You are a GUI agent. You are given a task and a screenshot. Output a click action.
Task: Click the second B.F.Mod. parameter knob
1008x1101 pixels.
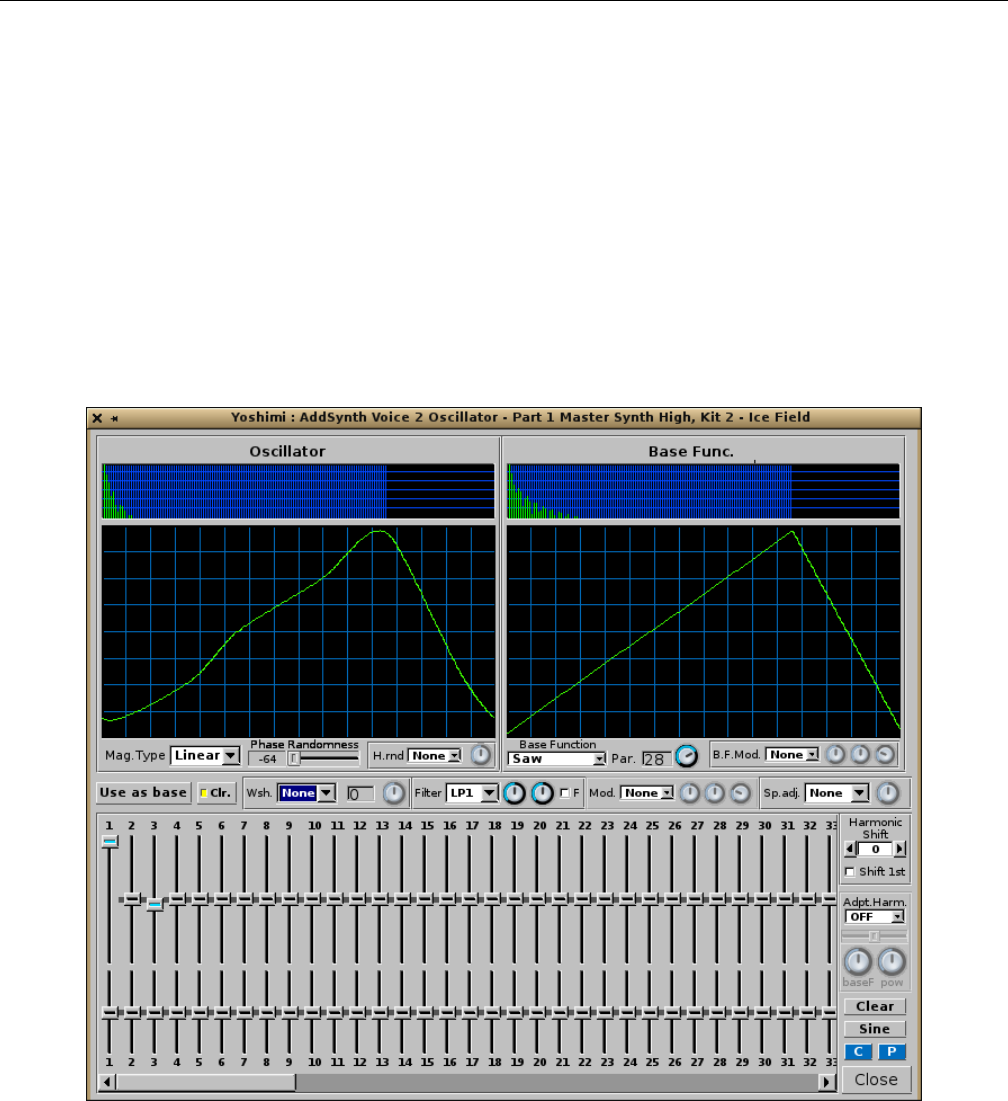click(860, 754)
